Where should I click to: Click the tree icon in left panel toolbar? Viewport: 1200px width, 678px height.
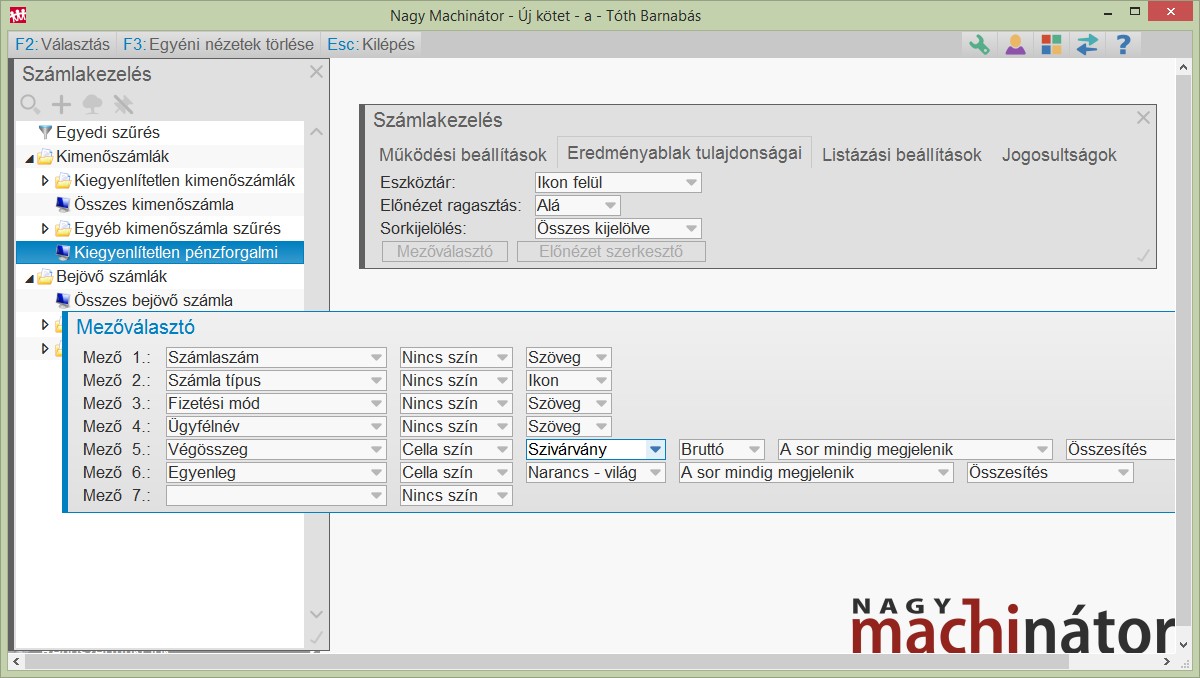coord(92,104)
